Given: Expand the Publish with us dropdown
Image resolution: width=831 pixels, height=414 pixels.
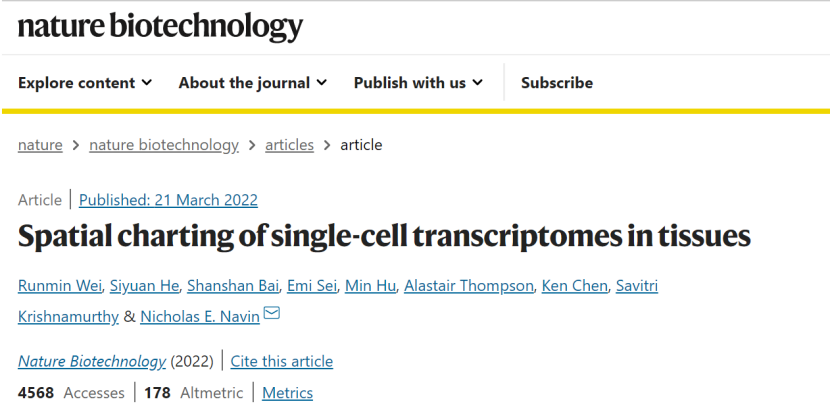Looking at the screenshot, I should (419, 83).
